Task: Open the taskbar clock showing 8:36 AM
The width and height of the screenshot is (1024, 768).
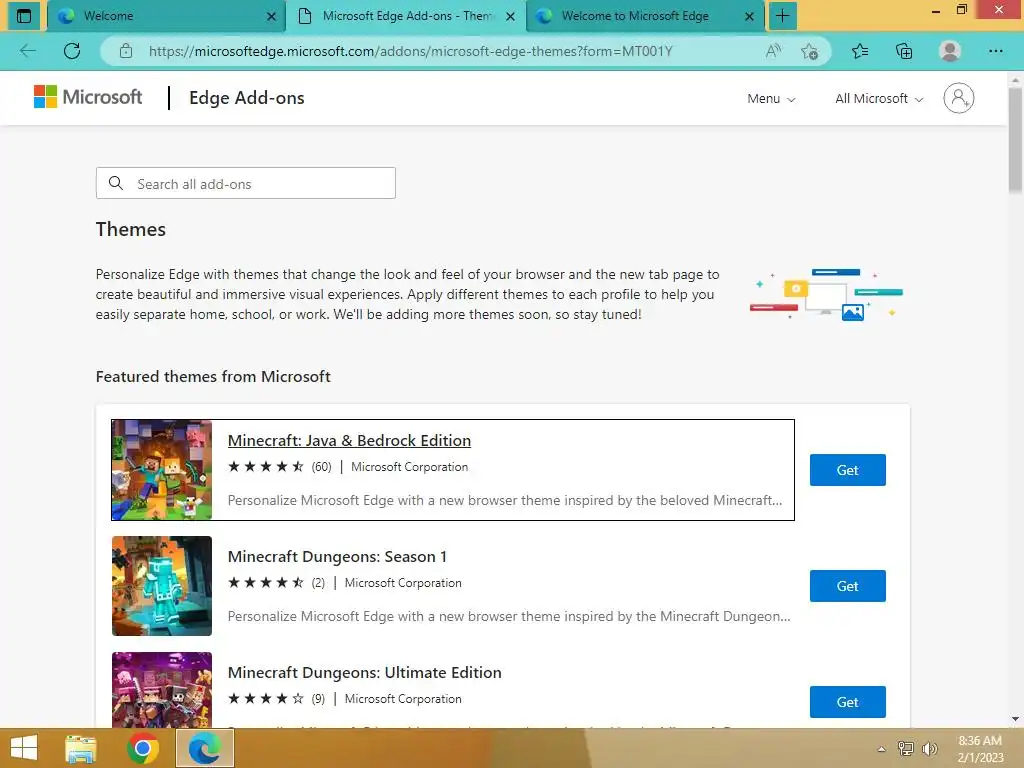Action: (980, 749)
